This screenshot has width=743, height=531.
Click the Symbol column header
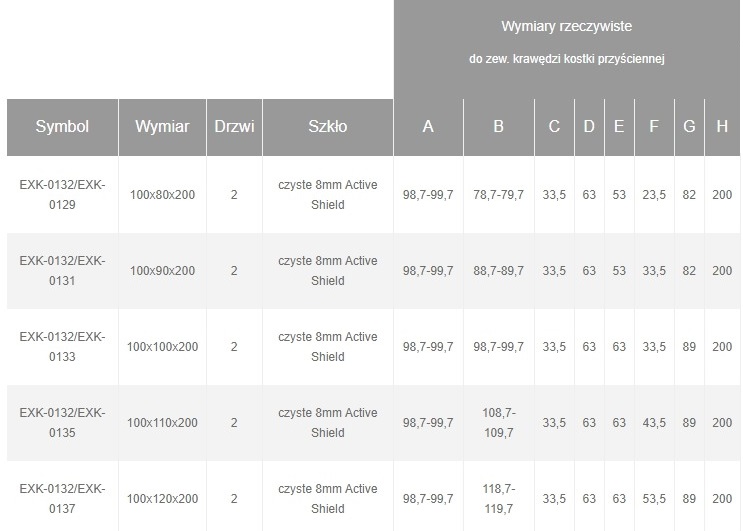[62, 127]
